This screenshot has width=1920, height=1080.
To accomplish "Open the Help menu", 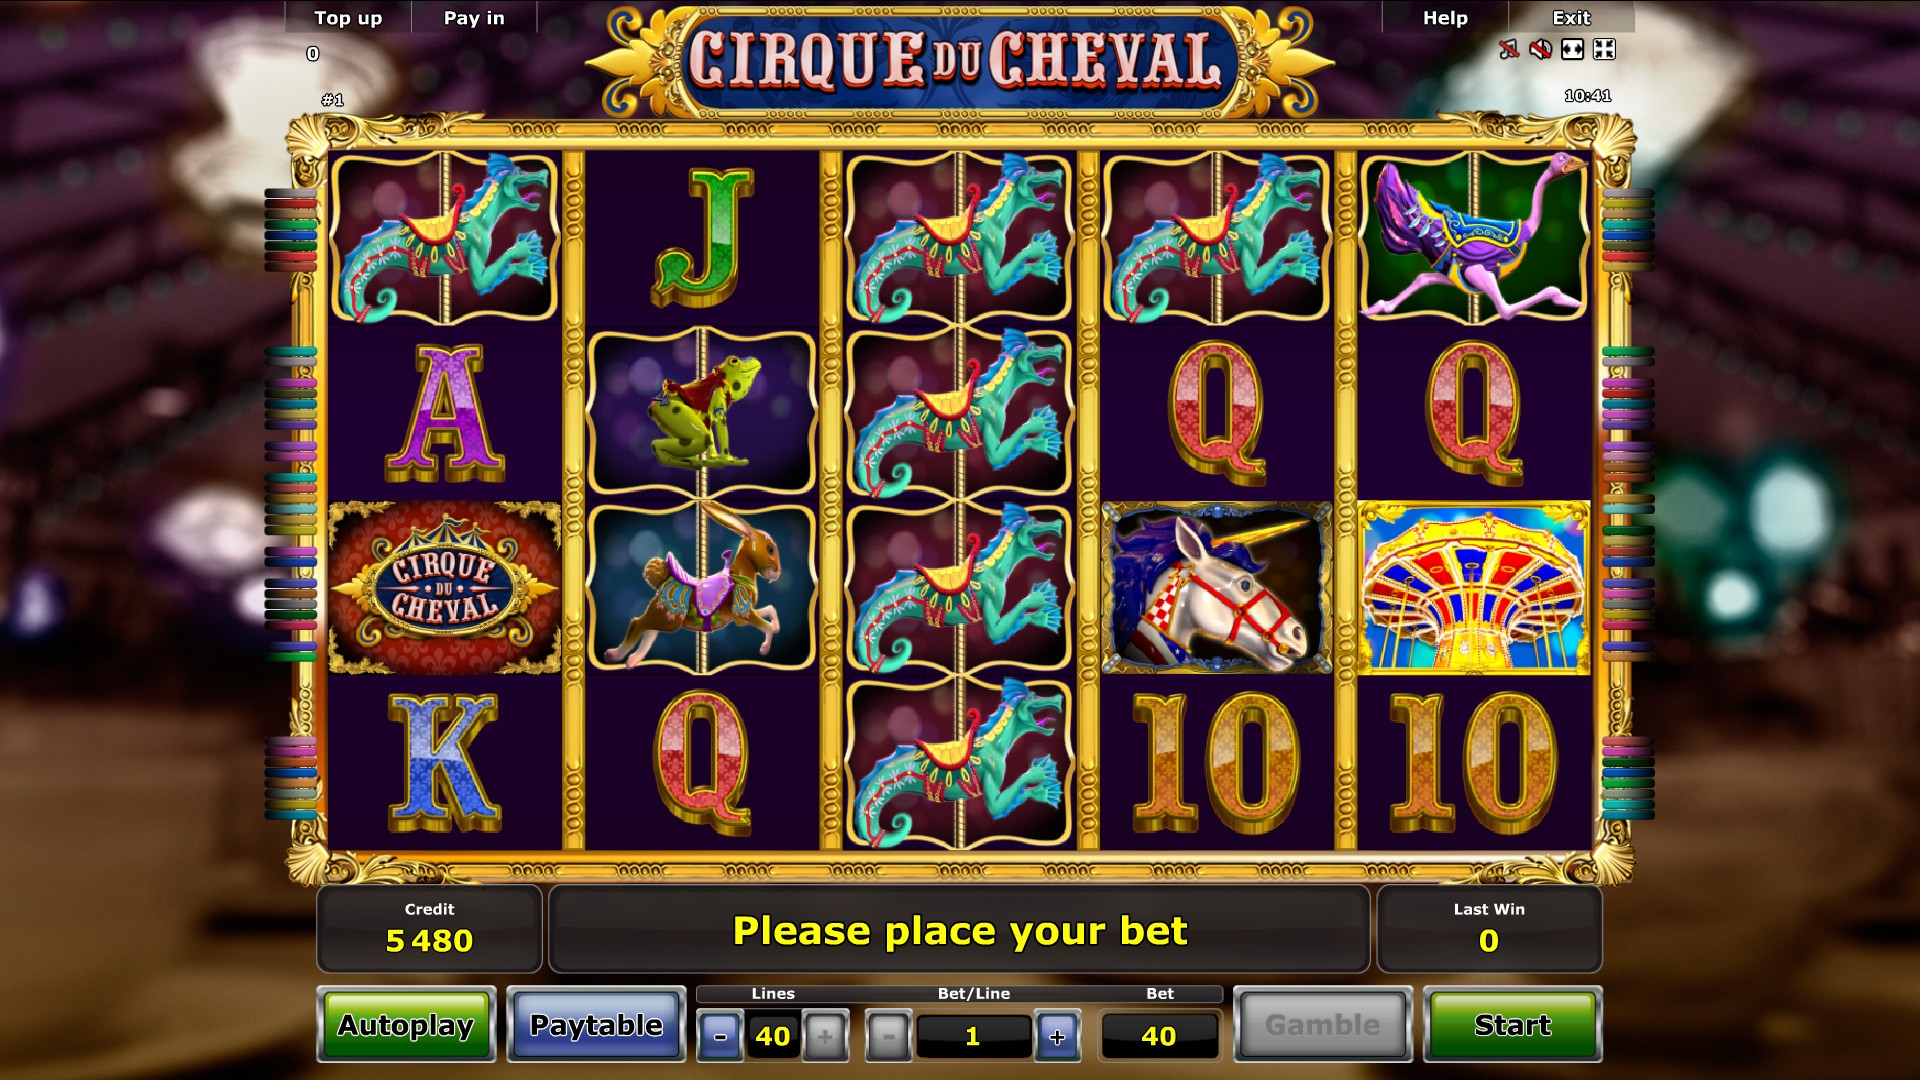I will 1445,18.
